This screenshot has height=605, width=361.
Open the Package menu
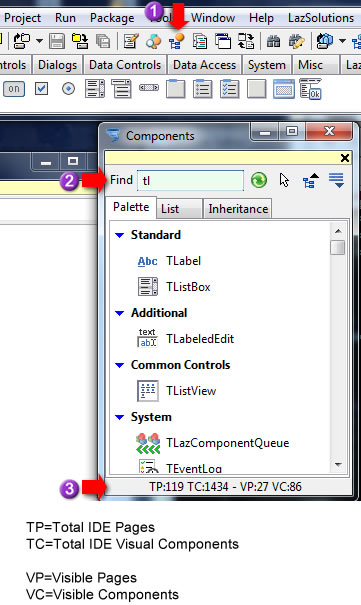(x=112, y=18)
